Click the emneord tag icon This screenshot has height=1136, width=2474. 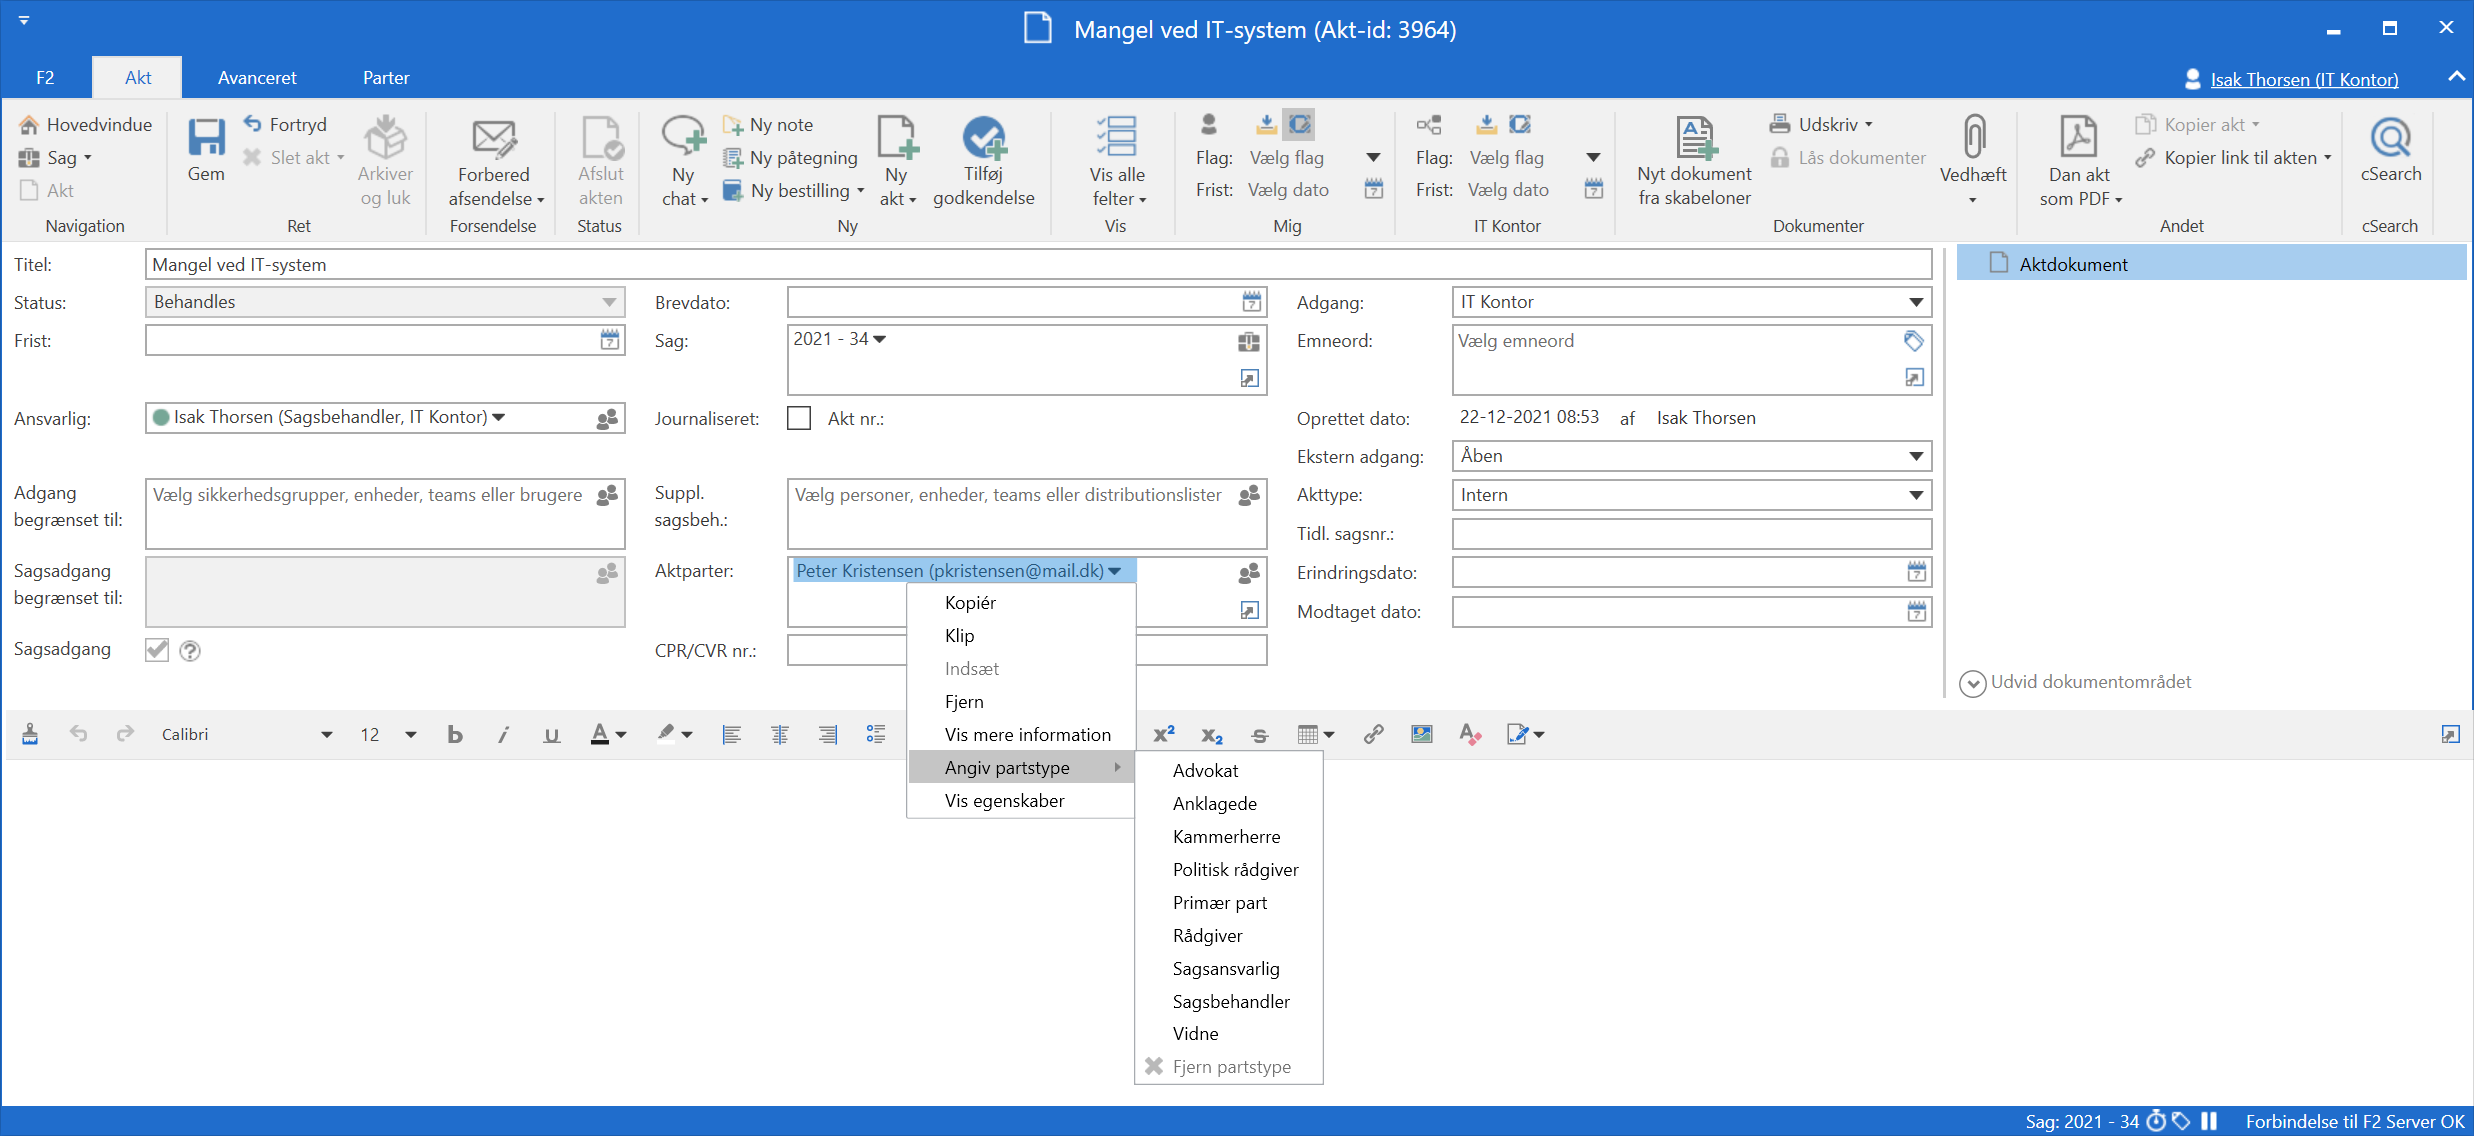[1914, 341]
